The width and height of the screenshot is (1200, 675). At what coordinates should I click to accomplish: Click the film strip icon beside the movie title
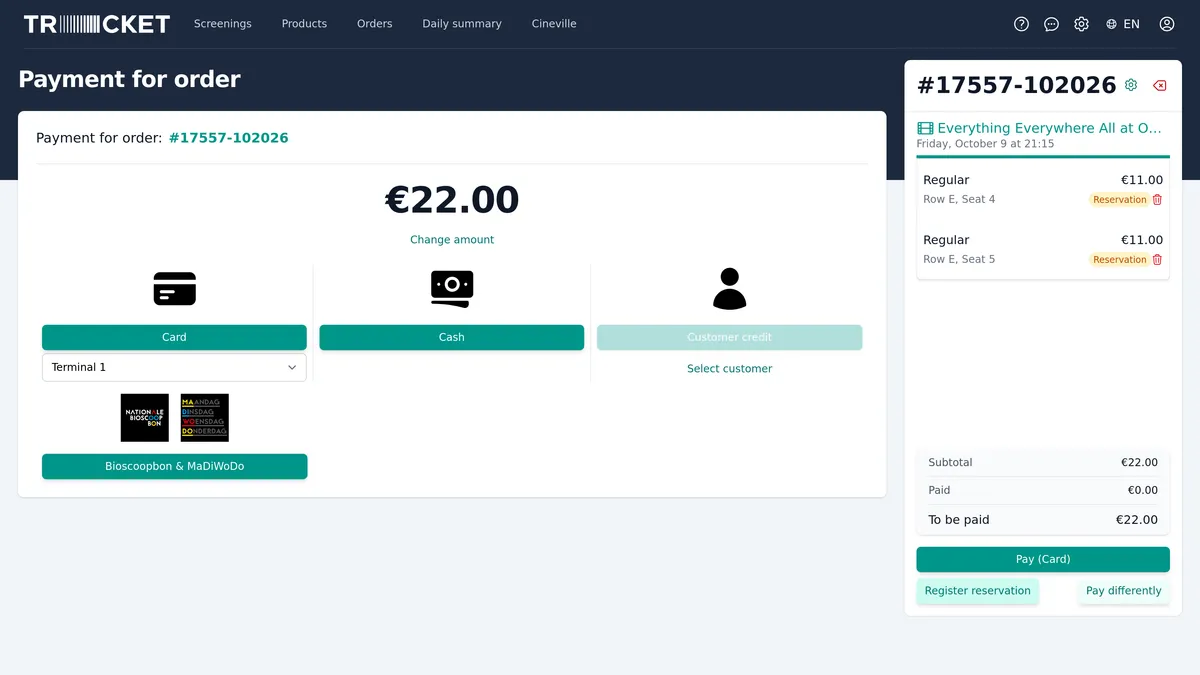tap(925, 128)
